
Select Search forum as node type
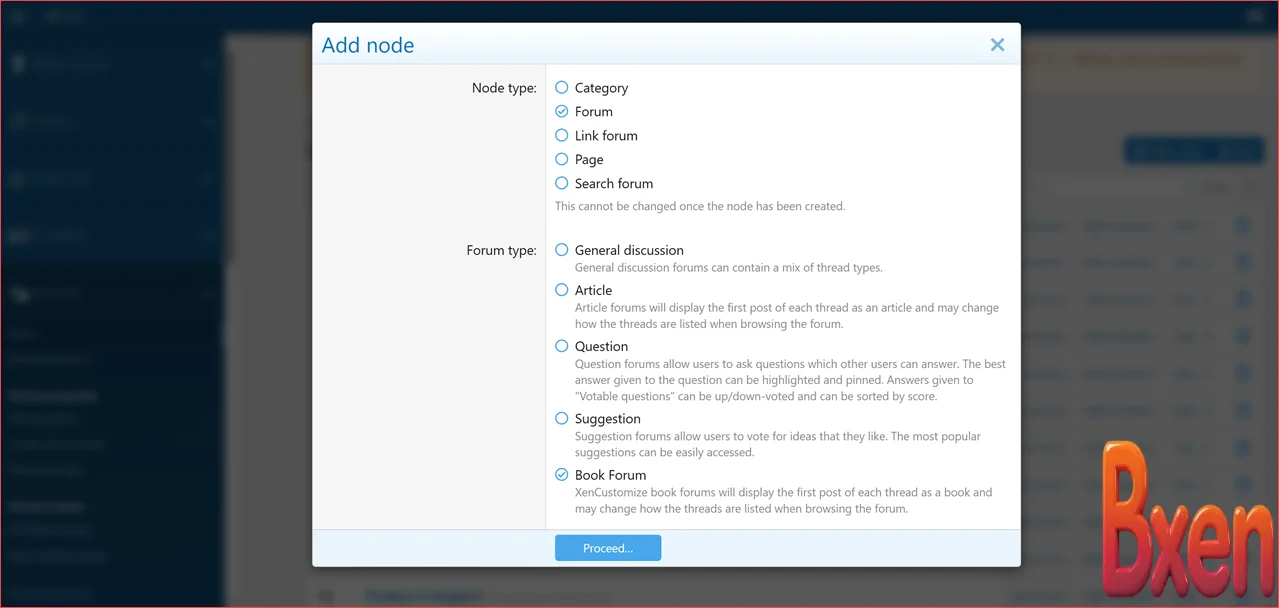562,184
